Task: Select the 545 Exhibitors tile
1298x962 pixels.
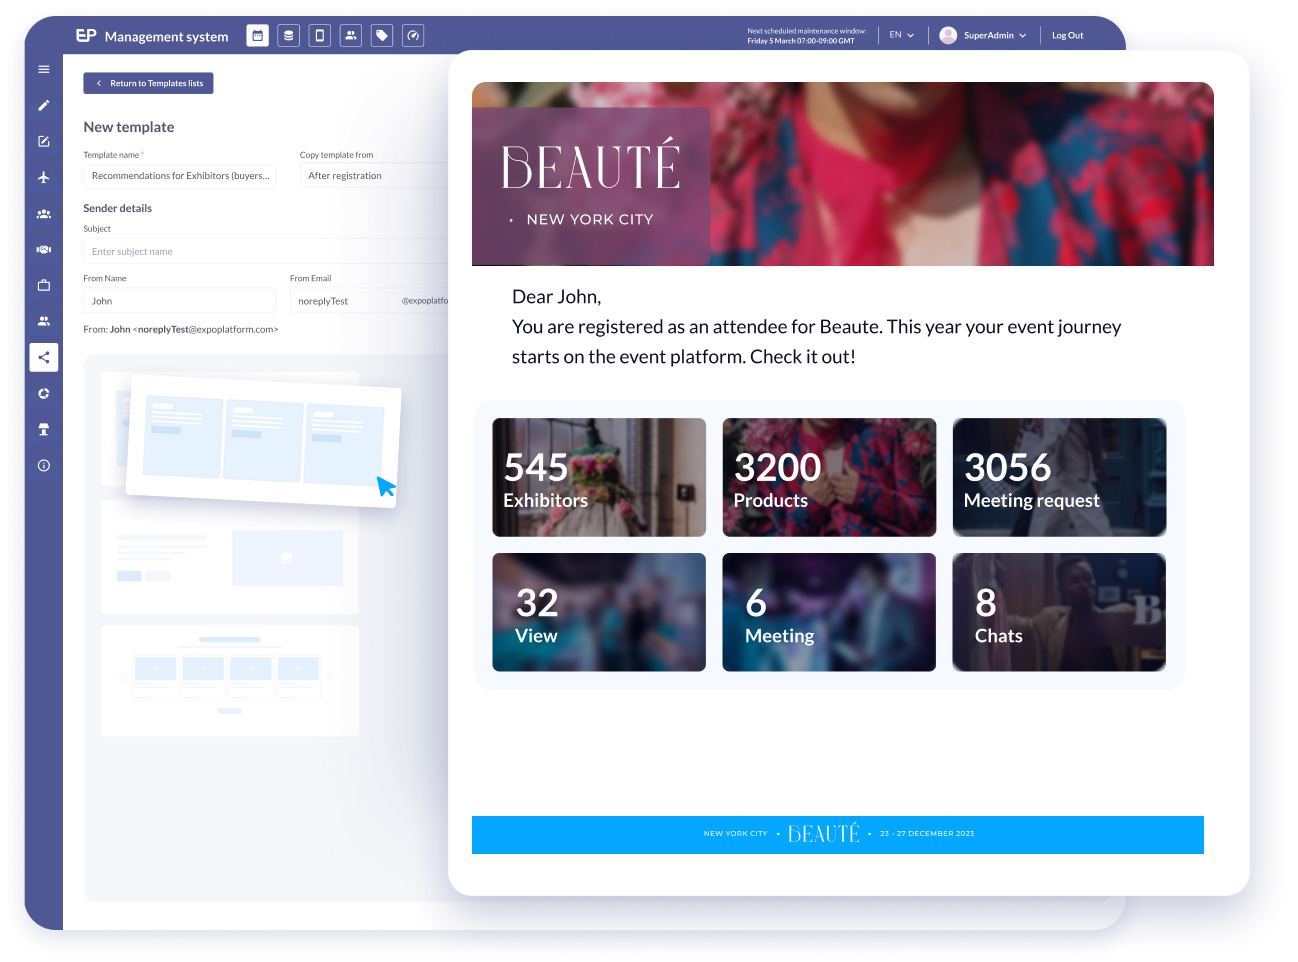Action: click(599, 478)
